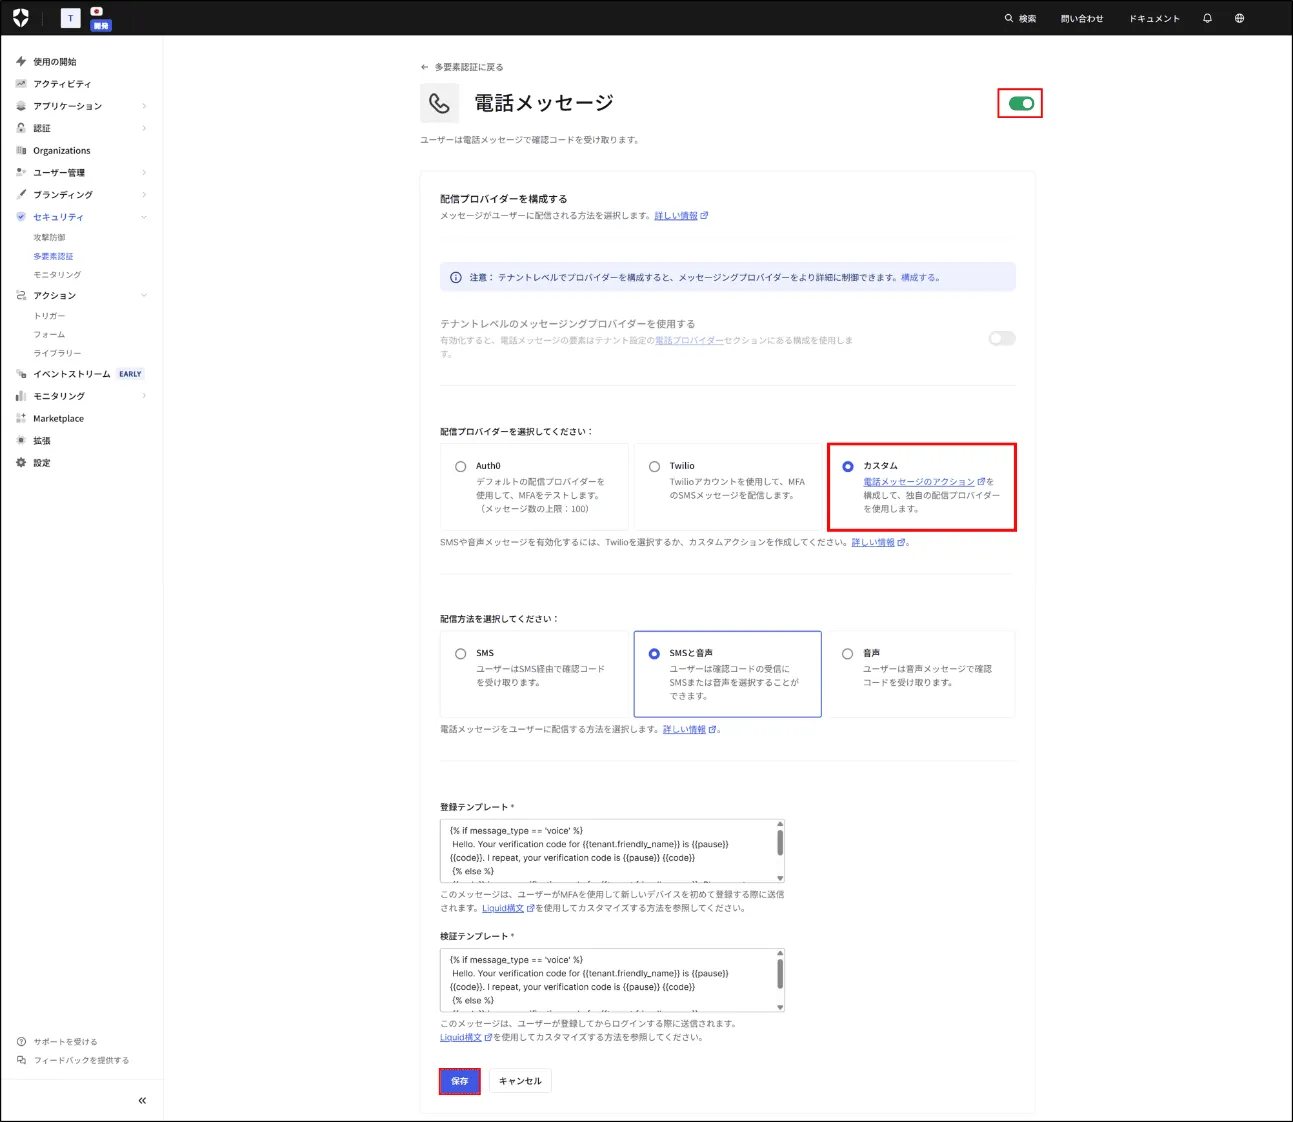Toggle the 電話メッセージ enable switch
Viewport: 1293px width, 1122px height.
pyautogui.click(x=1020, y=104)
